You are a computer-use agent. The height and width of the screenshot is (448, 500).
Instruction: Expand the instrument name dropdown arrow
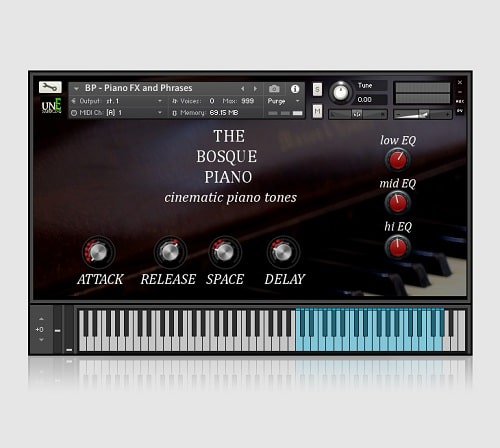coord(76,89)
